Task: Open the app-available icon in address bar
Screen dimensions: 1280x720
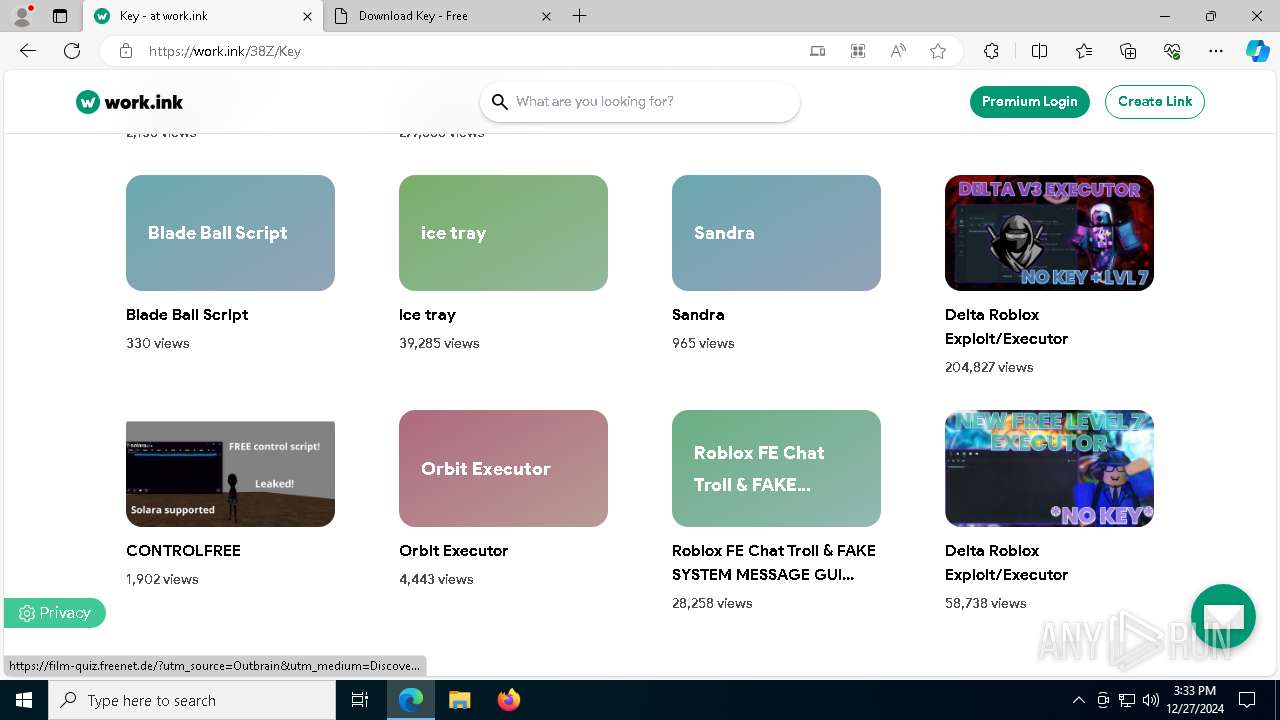Action: click(x=818, y=51)
